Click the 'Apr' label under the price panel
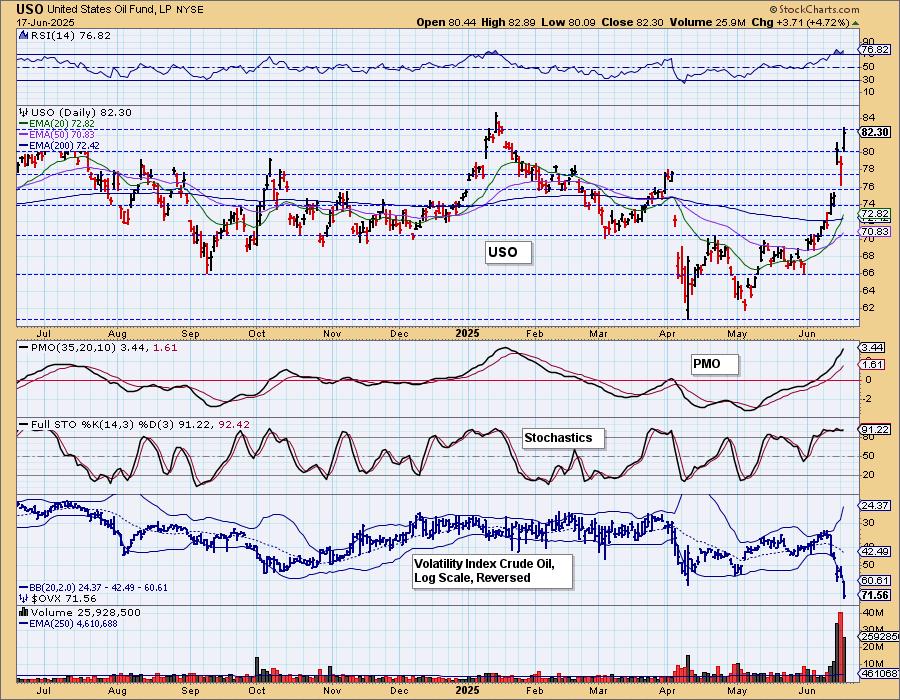Viewport: 900px width, 700px height. (x=667, y=333)
